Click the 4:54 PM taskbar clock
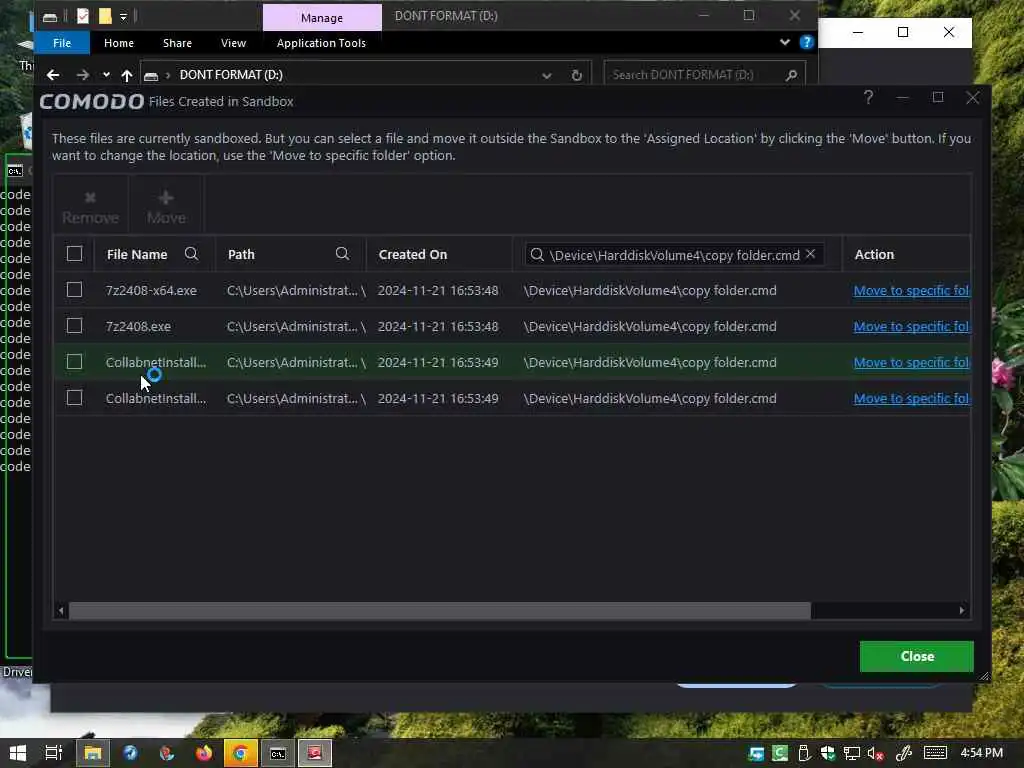Image resolution: width=1024 pixels, height=768 pixels. click(982, 753)
